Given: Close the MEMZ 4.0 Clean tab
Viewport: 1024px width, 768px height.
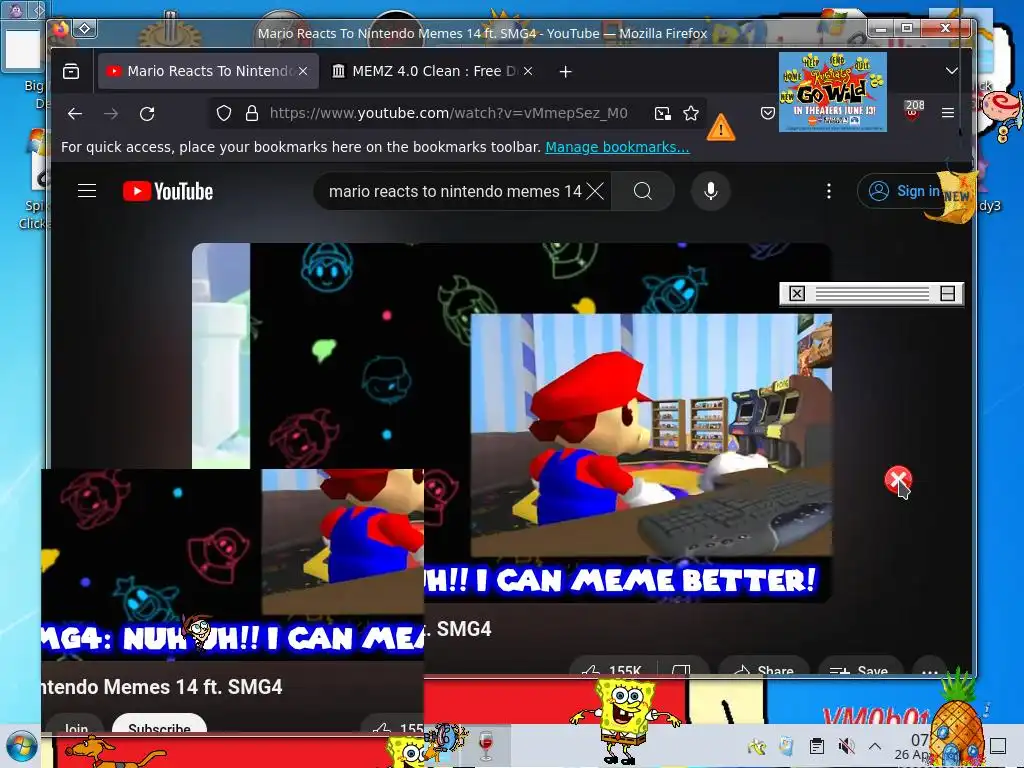Looking at the screenshot, I should tap(528, 71).
